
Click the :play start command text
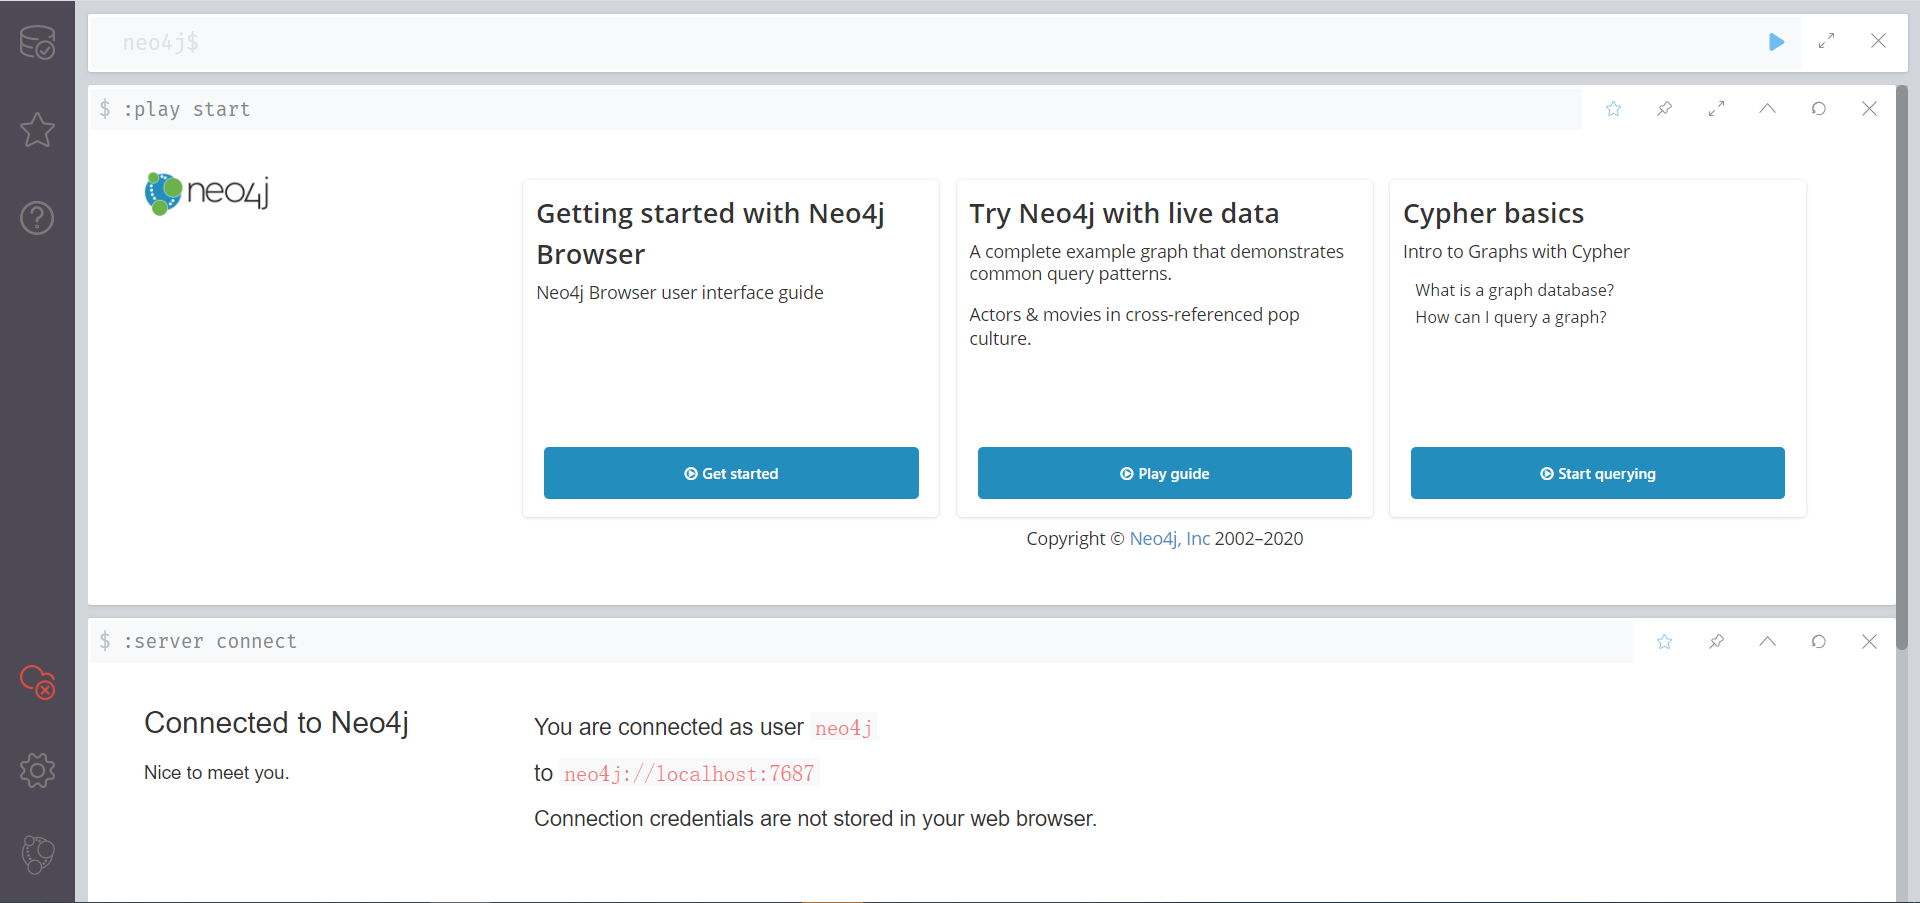[x=186, y=109]
